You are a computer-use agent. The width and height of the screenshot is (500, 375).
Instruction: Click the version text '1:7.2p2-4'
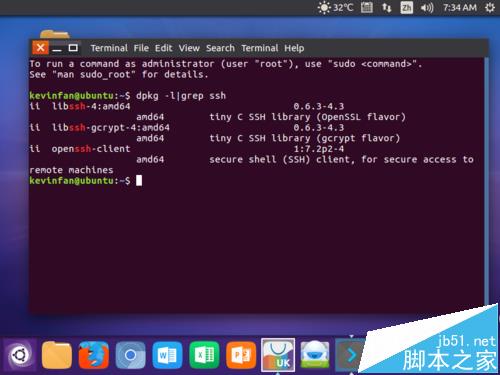pyautogui.click(x=319, y=149)
